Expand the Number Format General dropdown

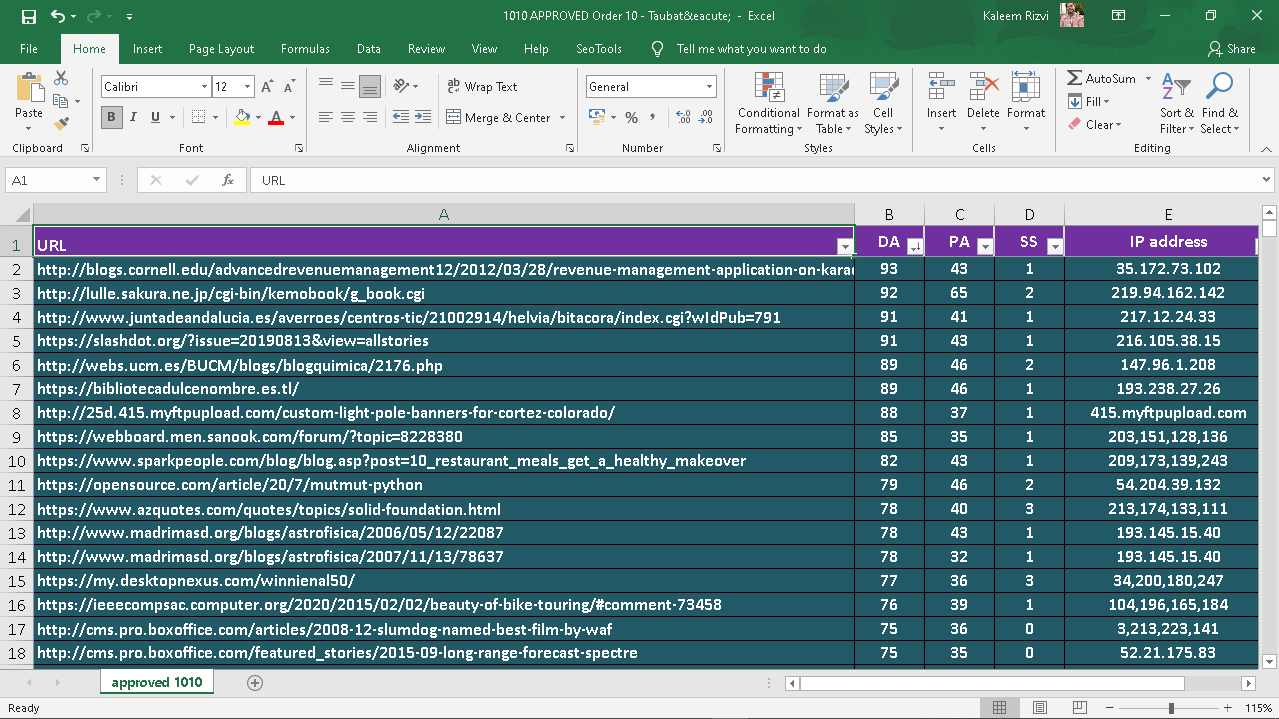pyautogui.click(x=709, y=87)
